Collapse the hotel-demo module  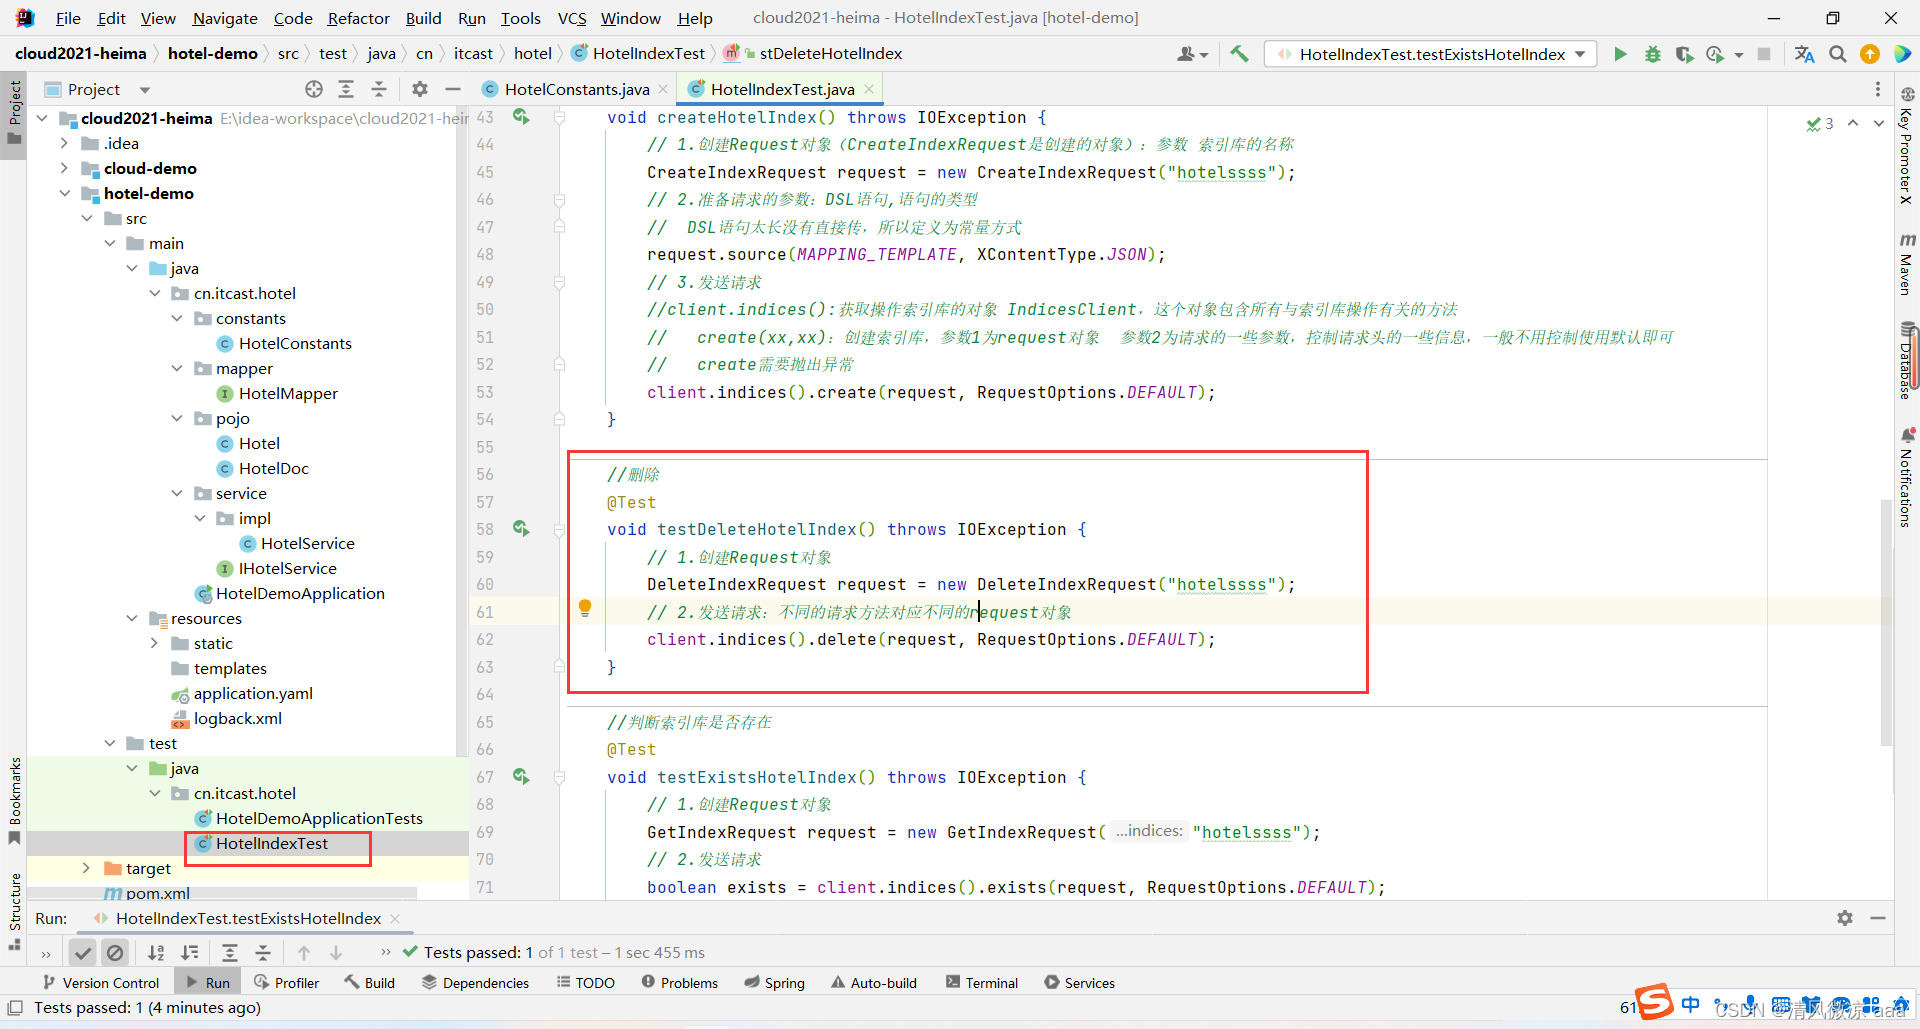click(x=64, y=193)
